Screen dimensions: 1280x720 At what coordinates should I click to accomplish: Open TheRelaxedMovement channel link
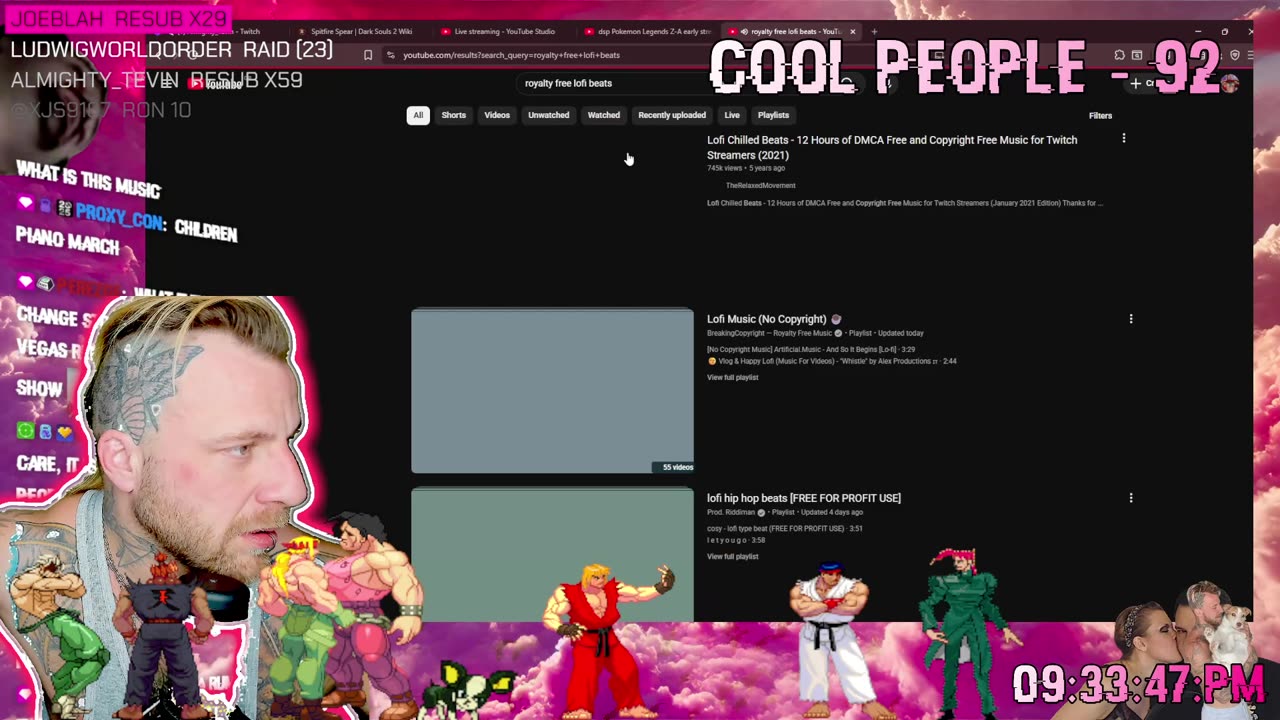[760, 185]
